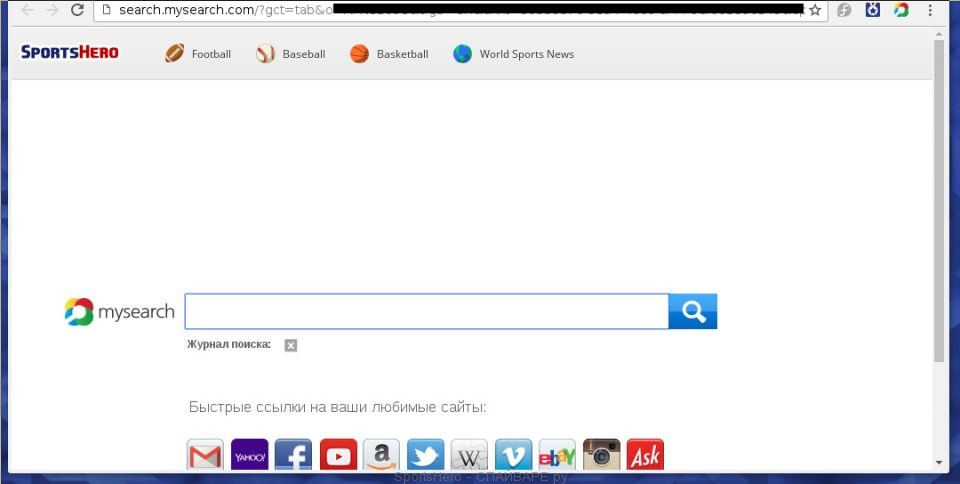Open the Facebook quick link icon
The height and width of the screenshot is (484, 960).
coord(293,456)
